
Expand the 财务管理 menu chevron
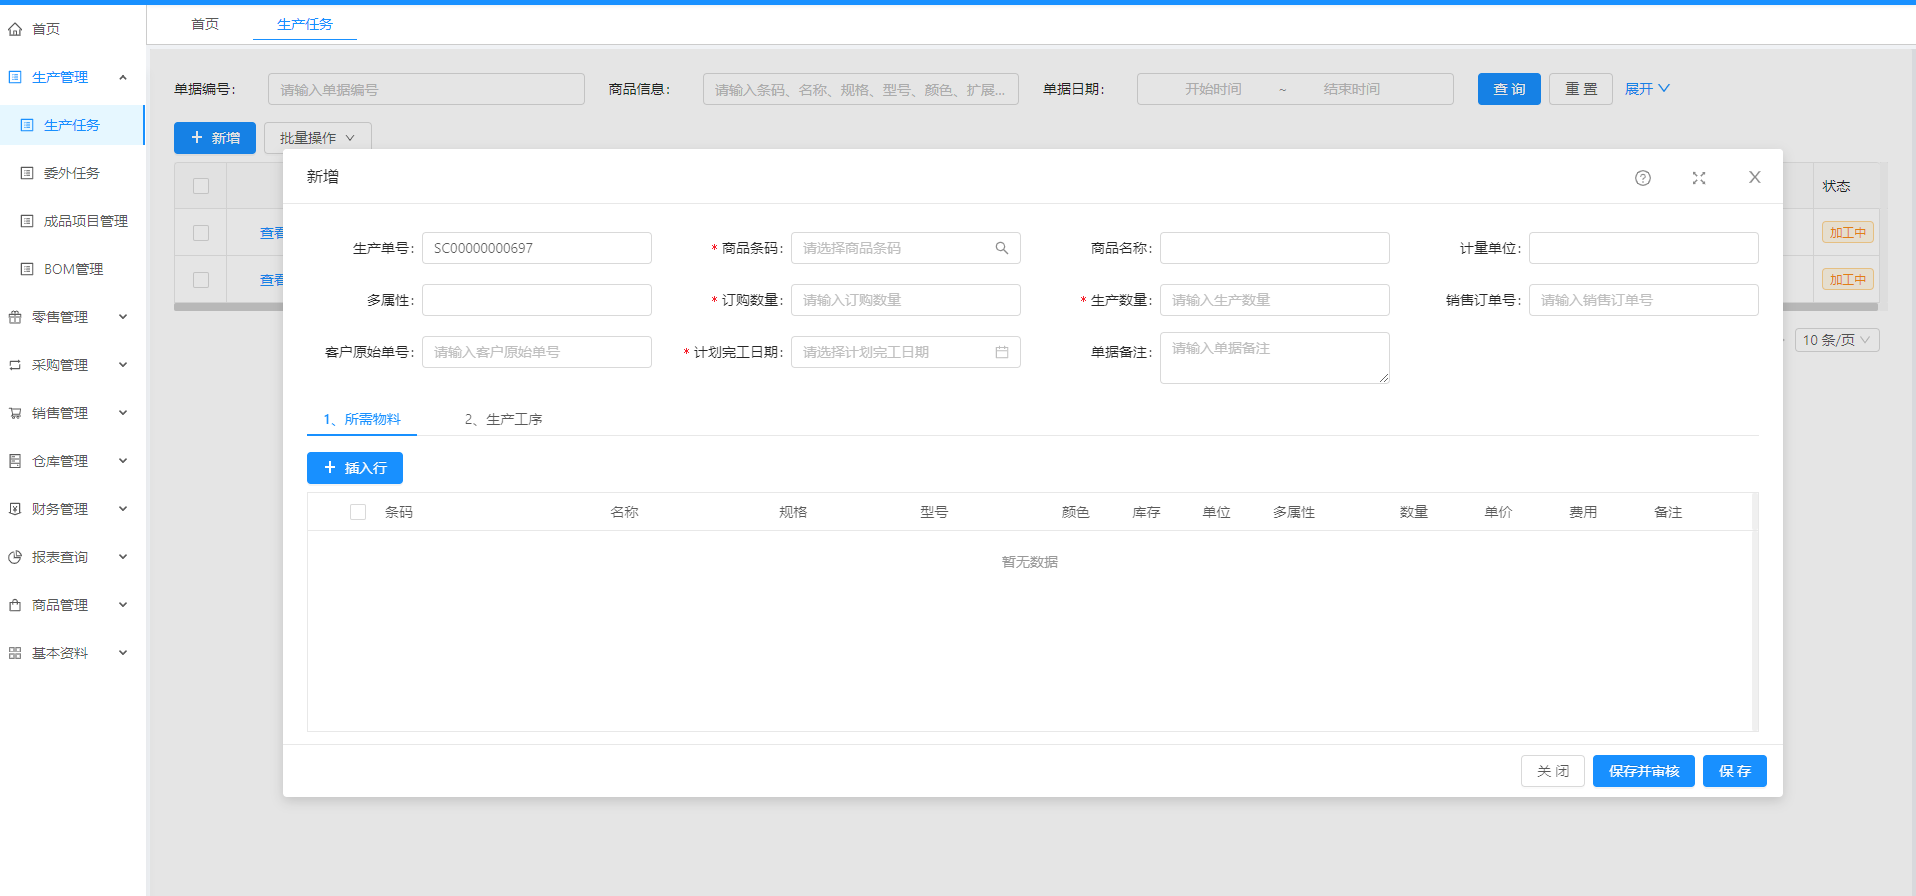point(123,509)
